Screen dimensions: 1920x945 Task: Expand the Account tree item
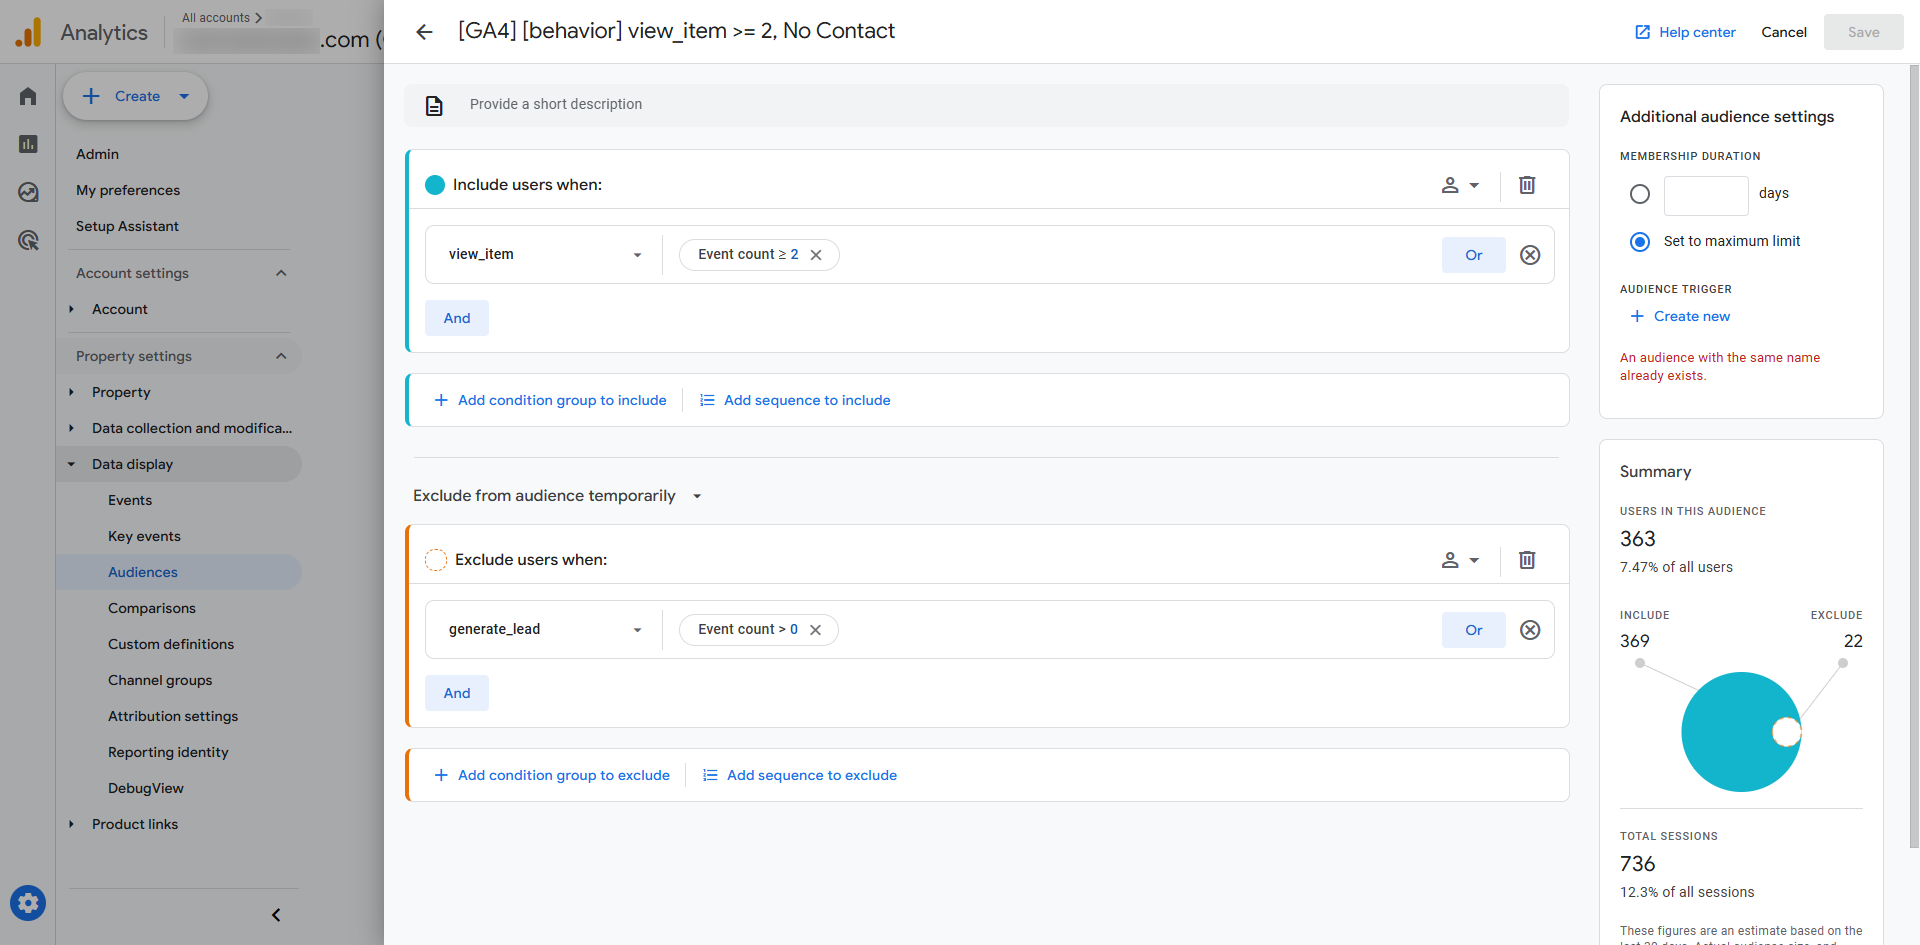point(71,309)
